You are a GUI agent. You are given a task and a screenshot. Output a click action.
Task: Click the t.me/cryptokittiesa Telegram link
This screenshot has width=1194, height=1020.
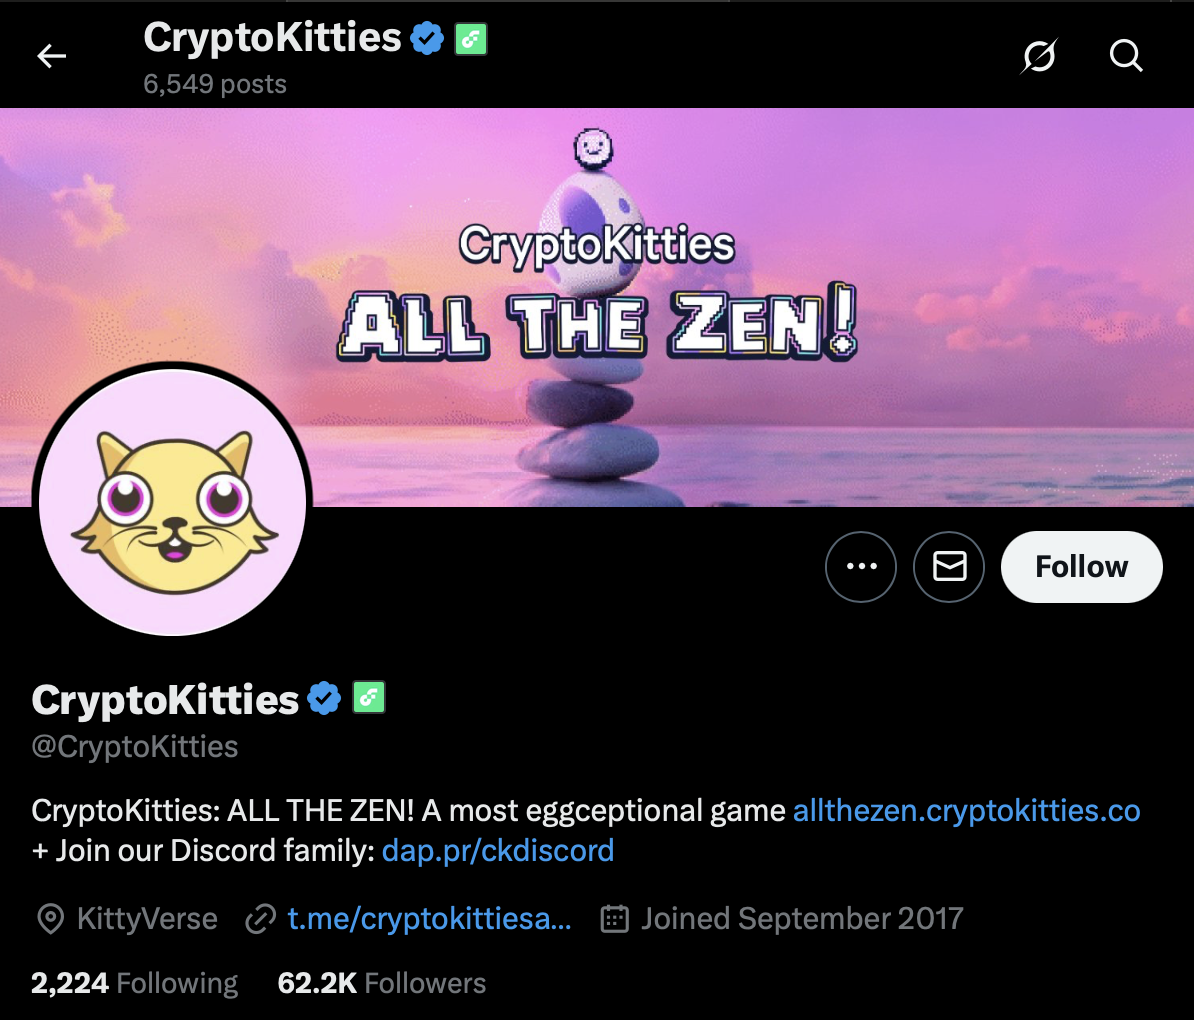[428, 918]
